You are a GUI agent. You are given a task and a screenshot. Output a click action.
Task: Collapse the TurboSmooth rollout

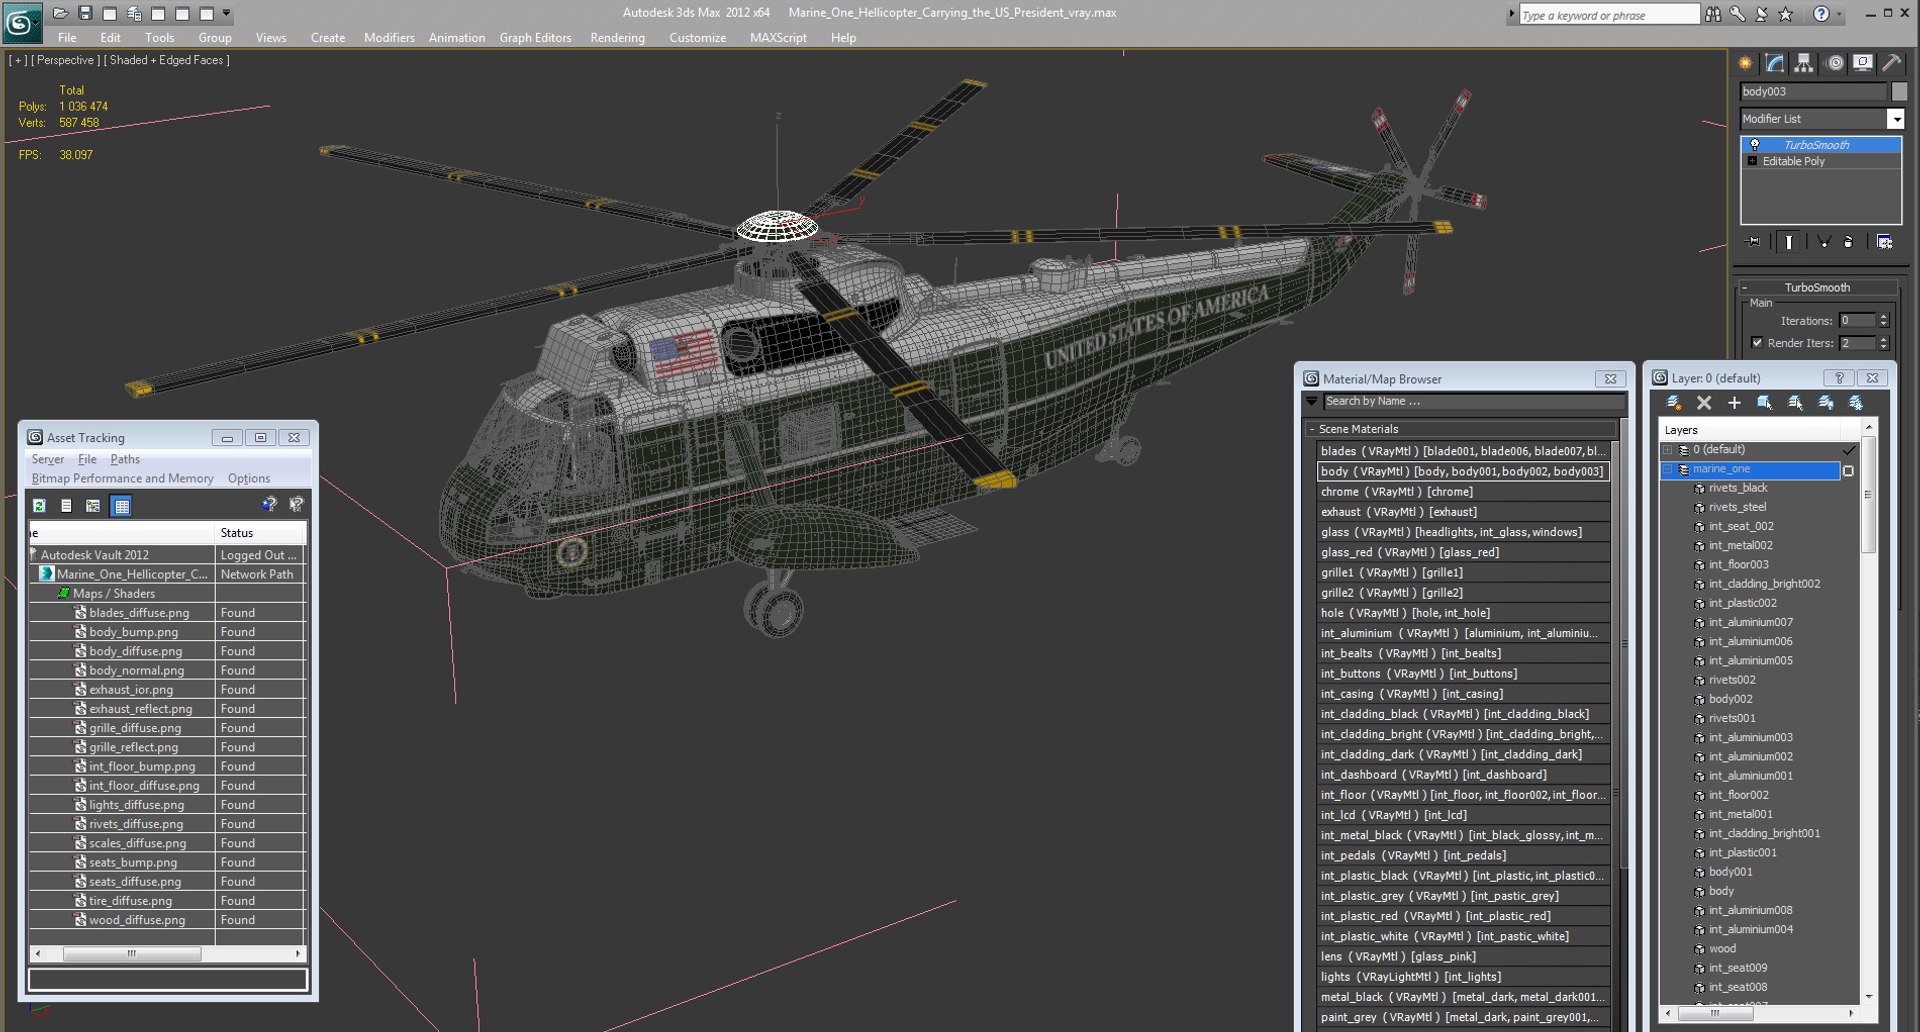coord(1745,288)
